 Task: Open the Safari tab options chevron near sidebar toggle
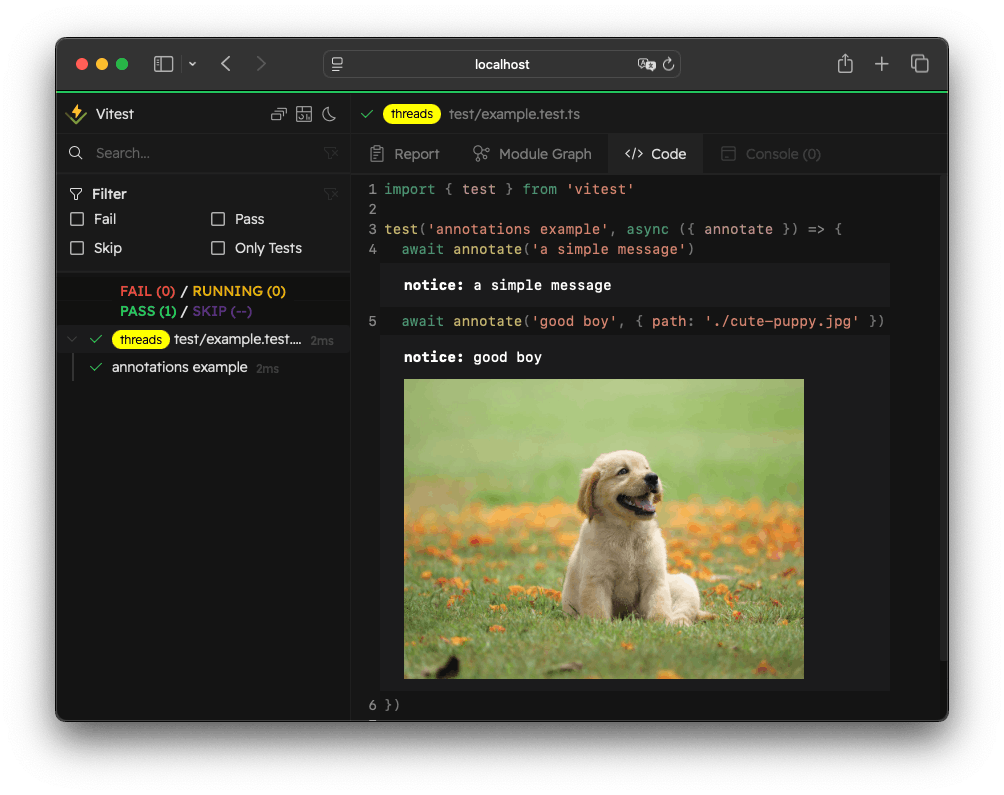point(191,63)
